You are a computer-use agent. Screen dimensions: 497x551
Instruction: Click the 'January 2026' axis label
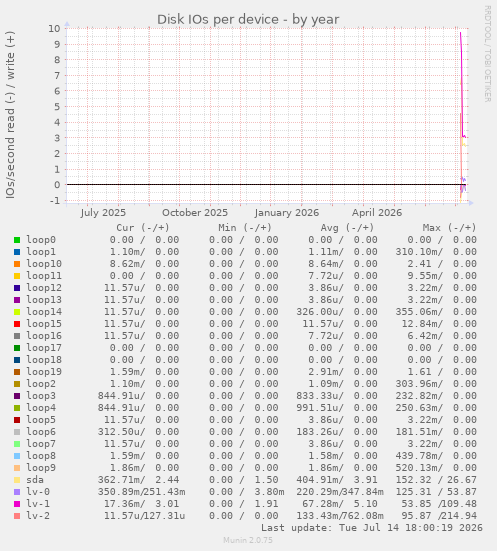[286, 213]
